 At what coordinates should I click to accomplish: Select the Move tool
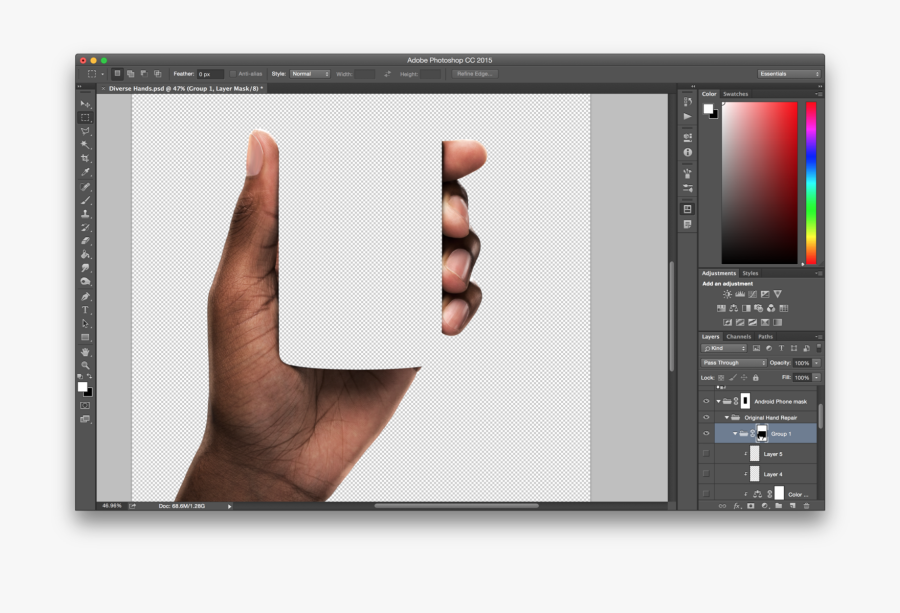coord(87,101)
